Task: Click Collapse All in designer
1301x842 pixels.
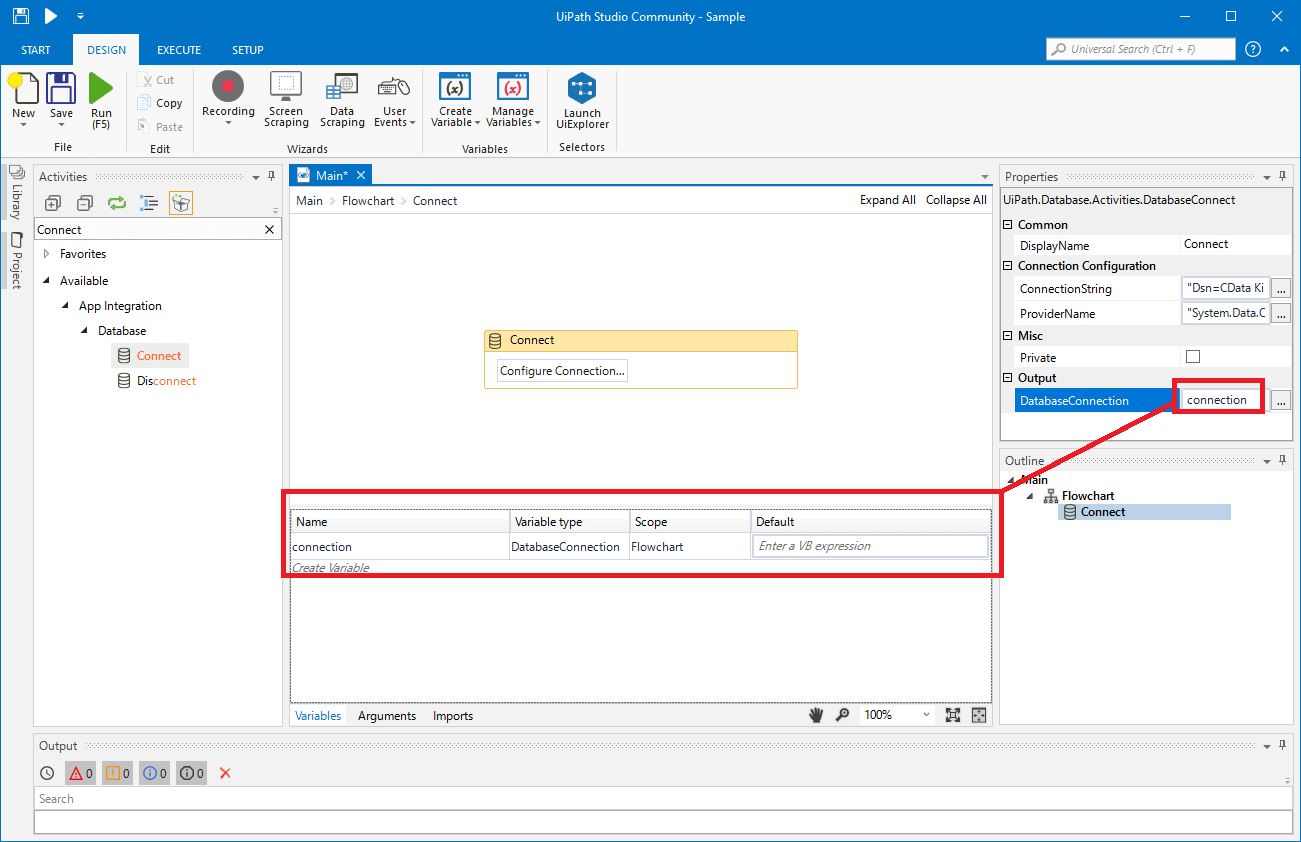Action: click(955, 200)
